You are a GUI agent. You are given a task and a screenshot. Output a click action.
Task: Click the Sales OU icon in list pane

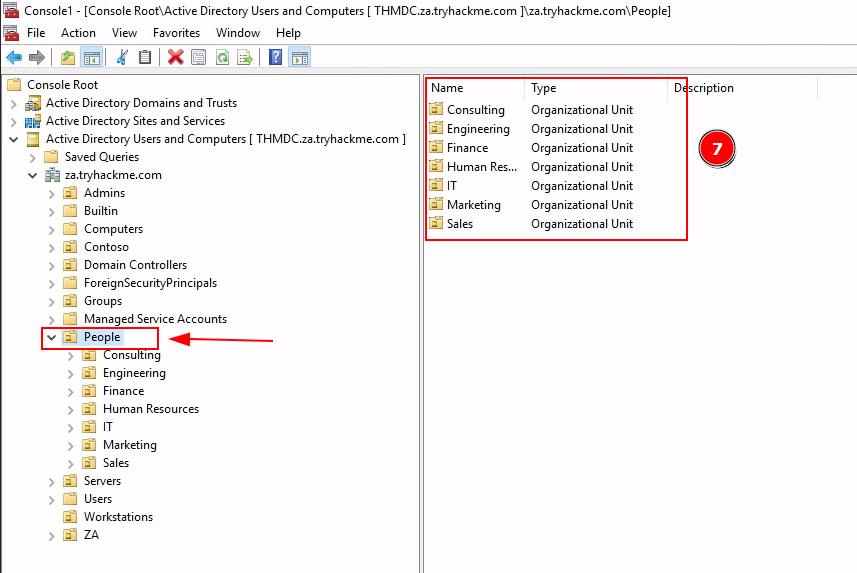point(436,224)
